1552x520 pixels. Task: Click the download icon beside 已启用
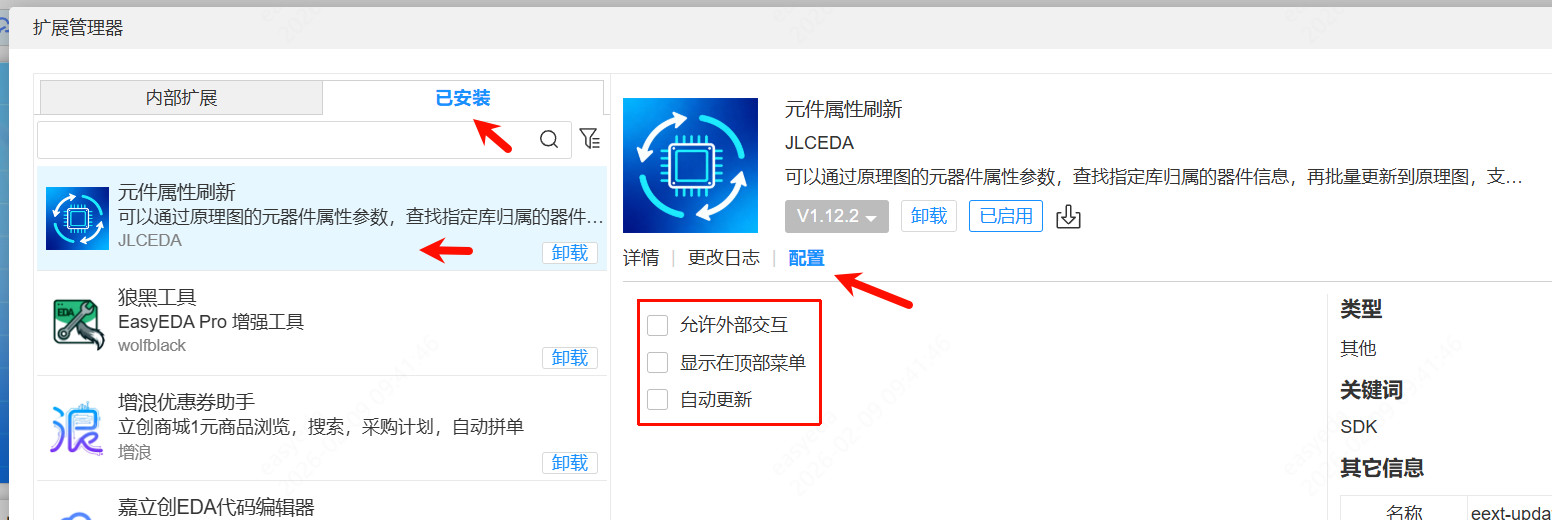point(1069,216)
